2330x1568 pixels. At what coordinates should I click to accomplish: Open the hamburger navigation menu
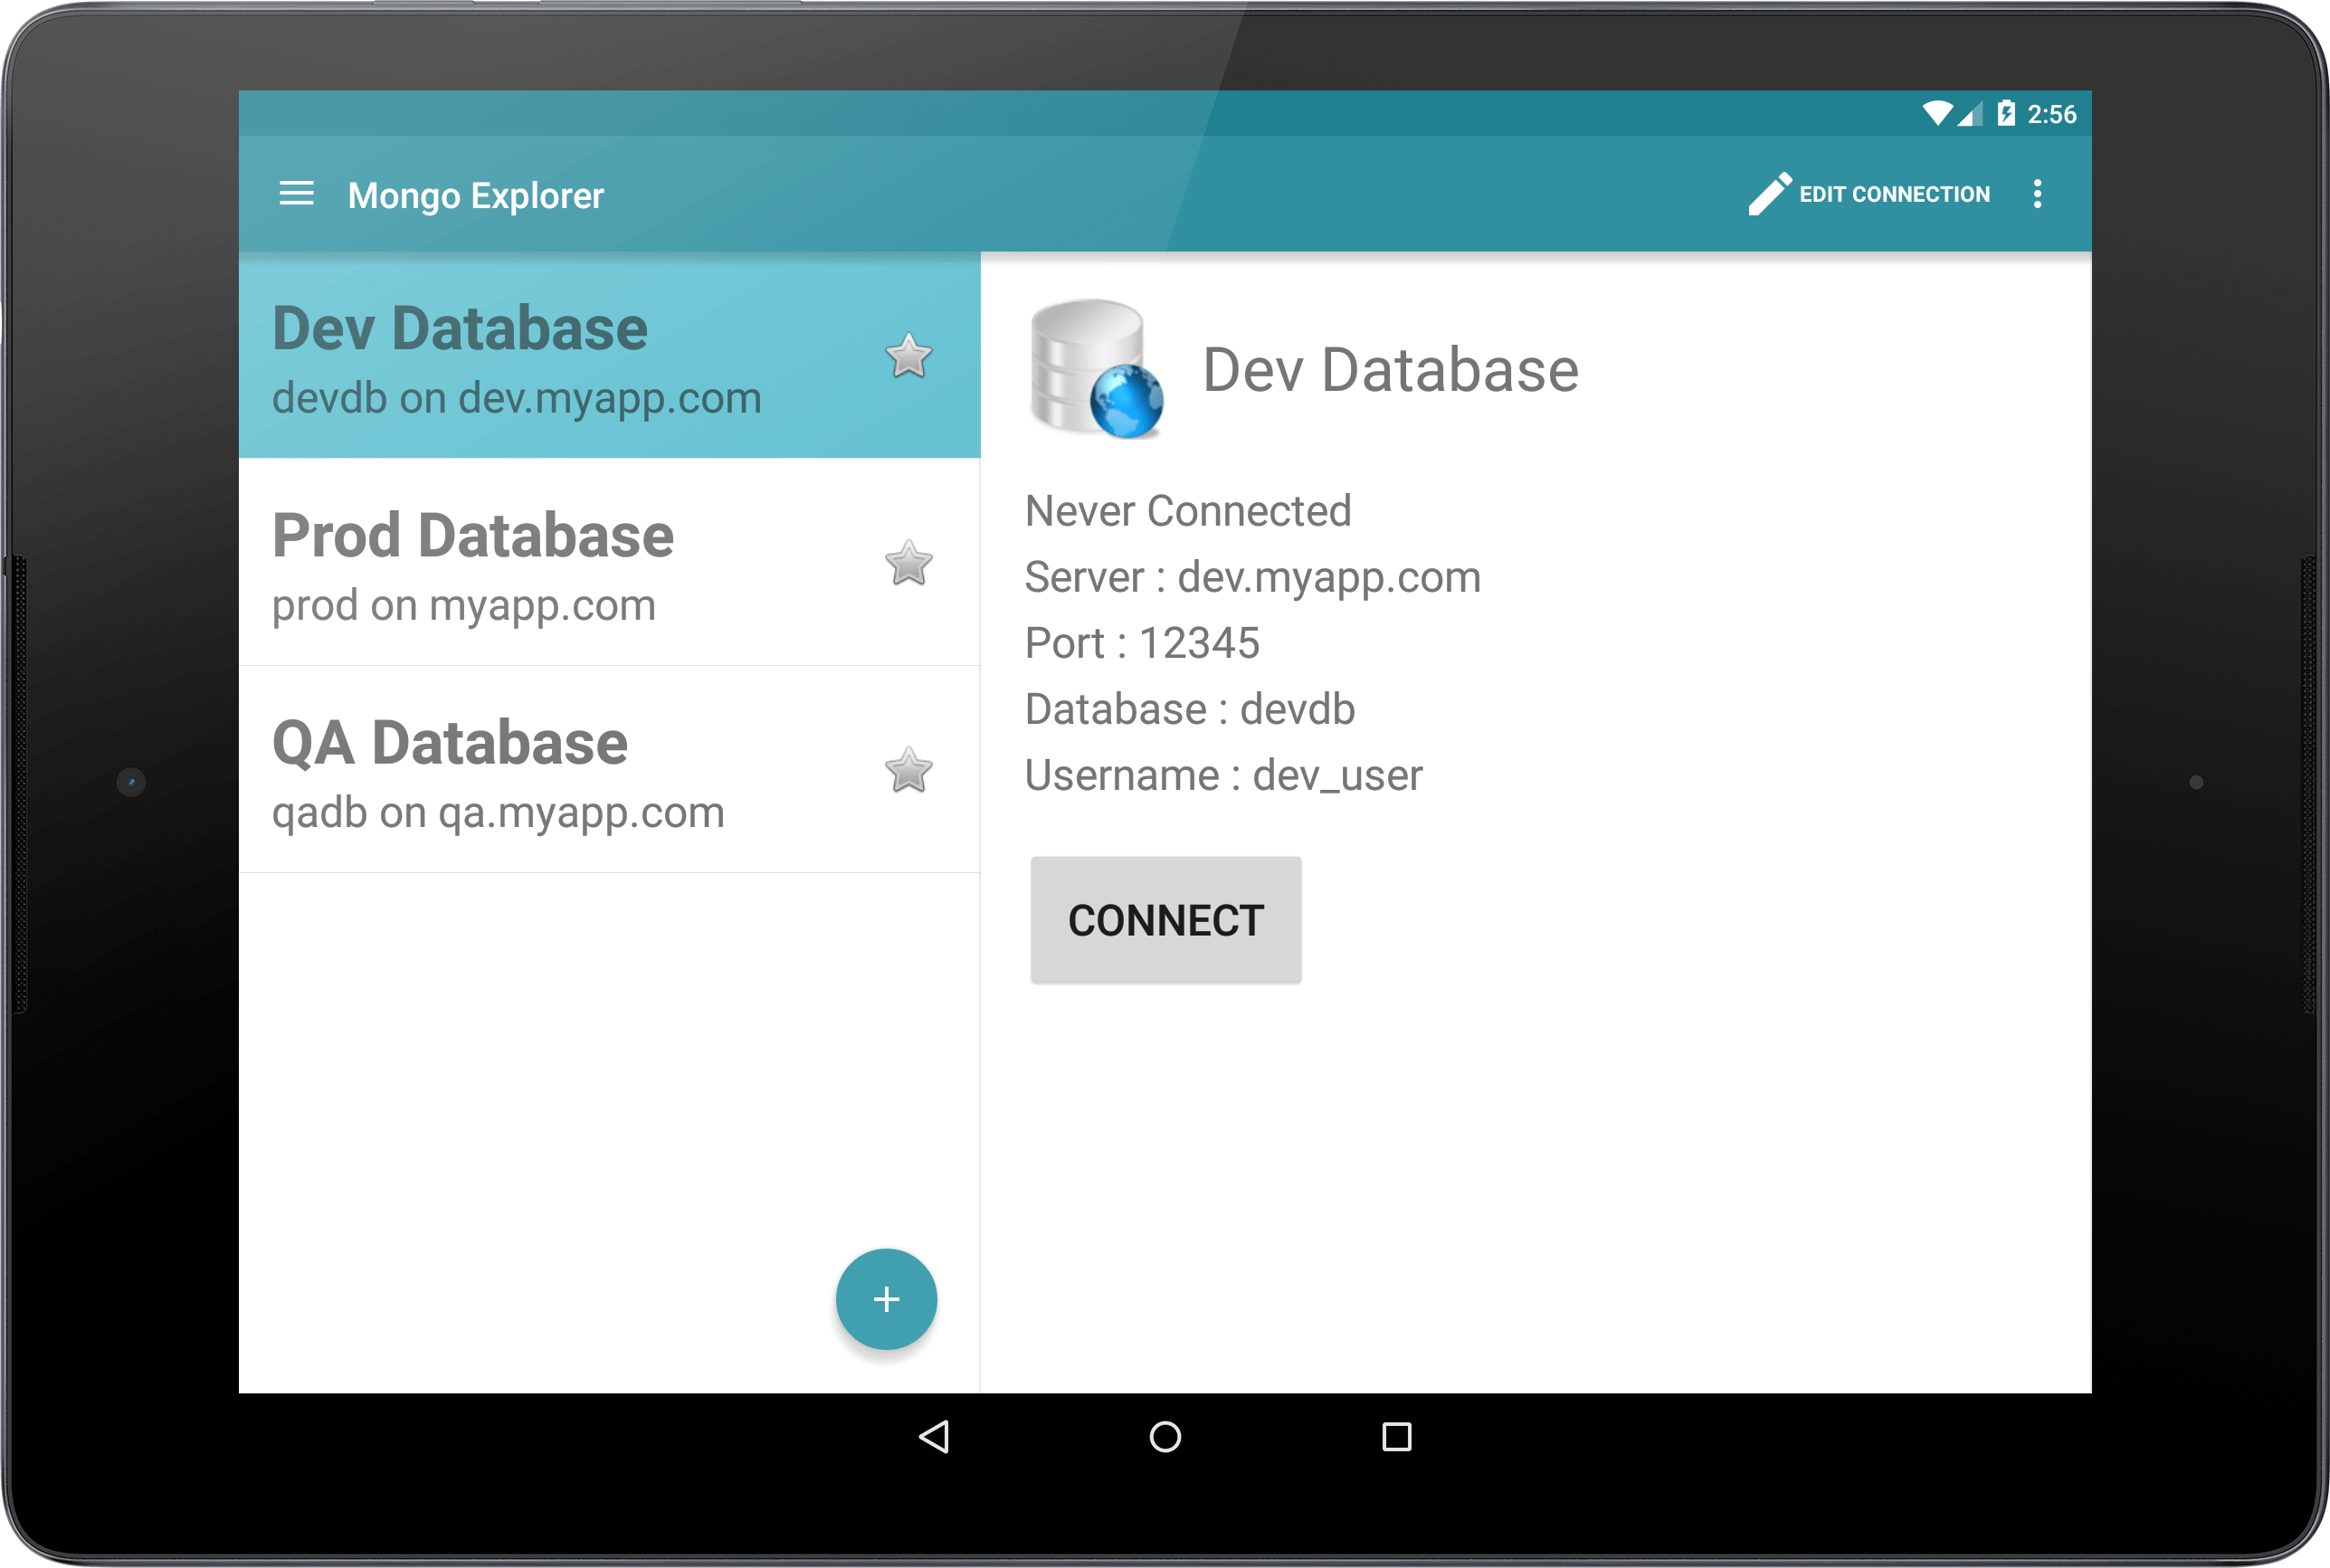(x=296, y=193)
